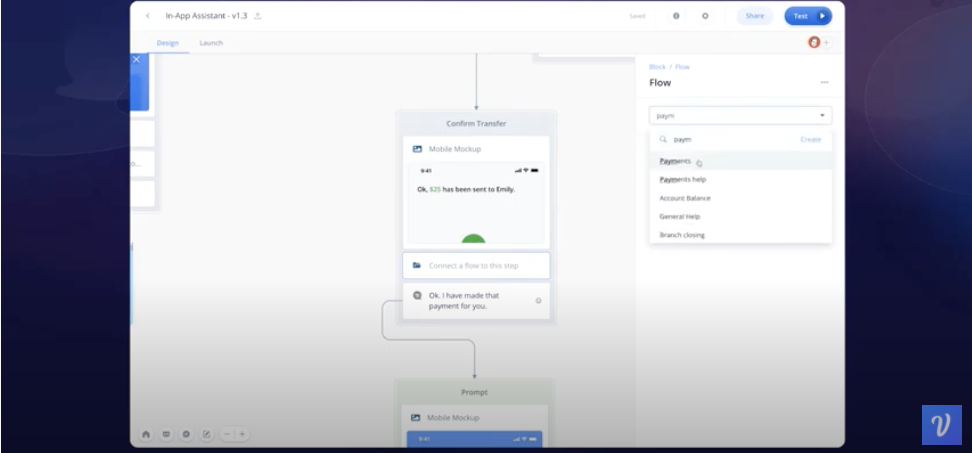Close the left blue panel X
Screen dimensions: 972x453
(x=136, y=59)
